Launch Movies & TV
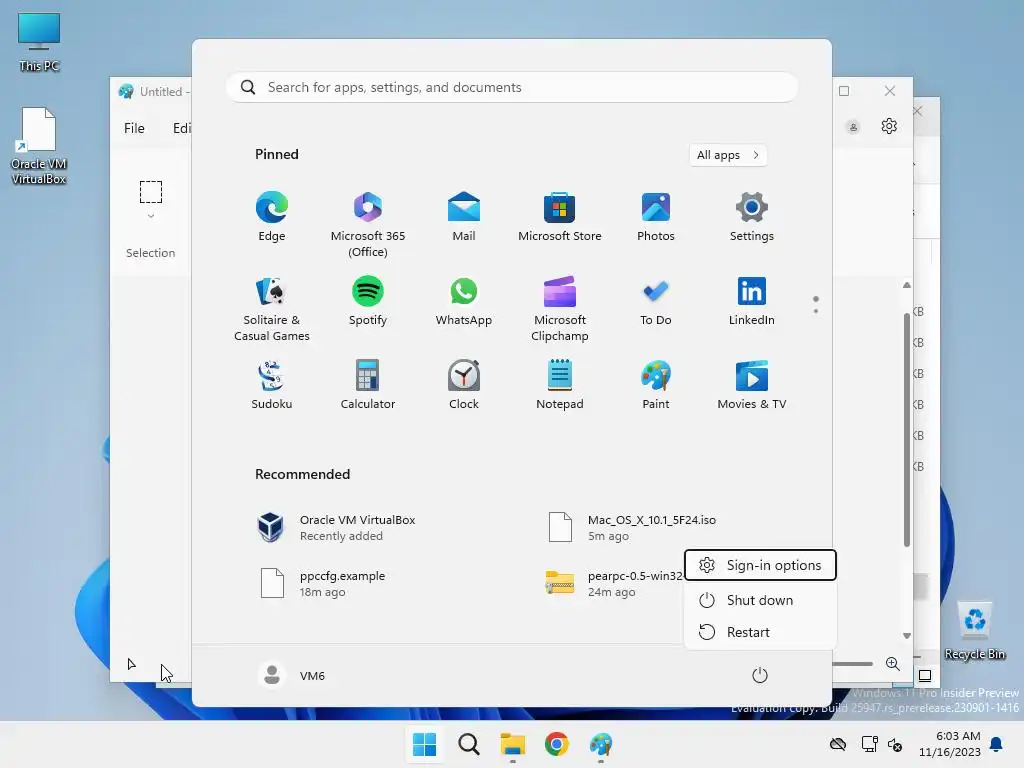 [x=752, y=385]
